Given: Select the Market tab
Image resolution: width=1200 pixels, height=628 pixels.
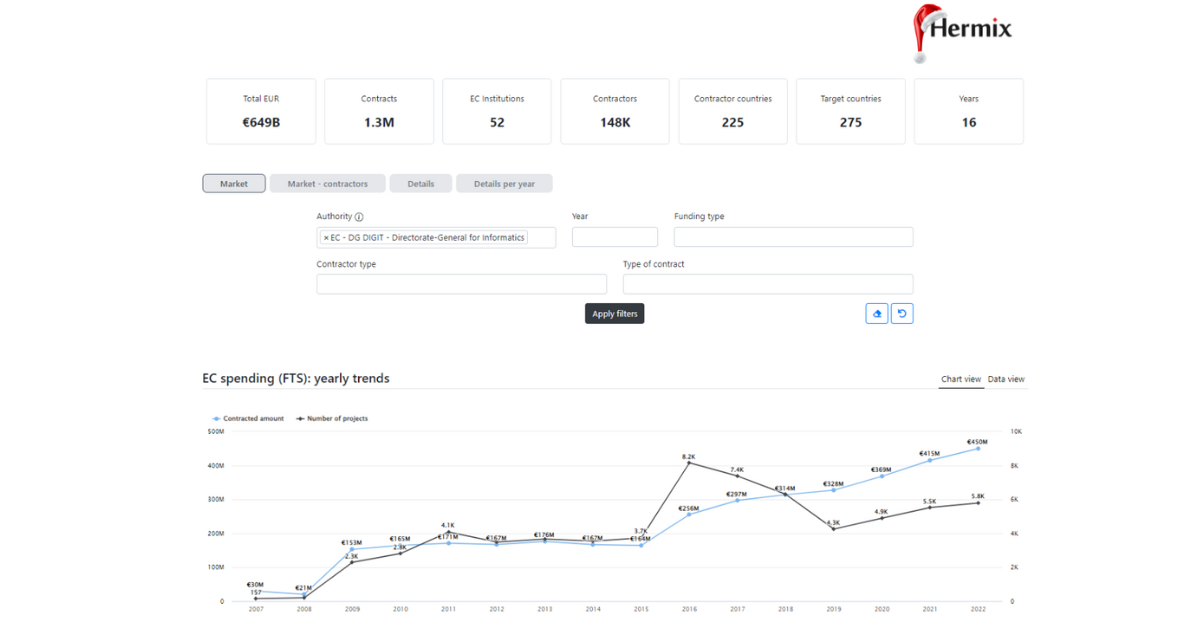Looking at the screenshot, I should tap(234, 184).
